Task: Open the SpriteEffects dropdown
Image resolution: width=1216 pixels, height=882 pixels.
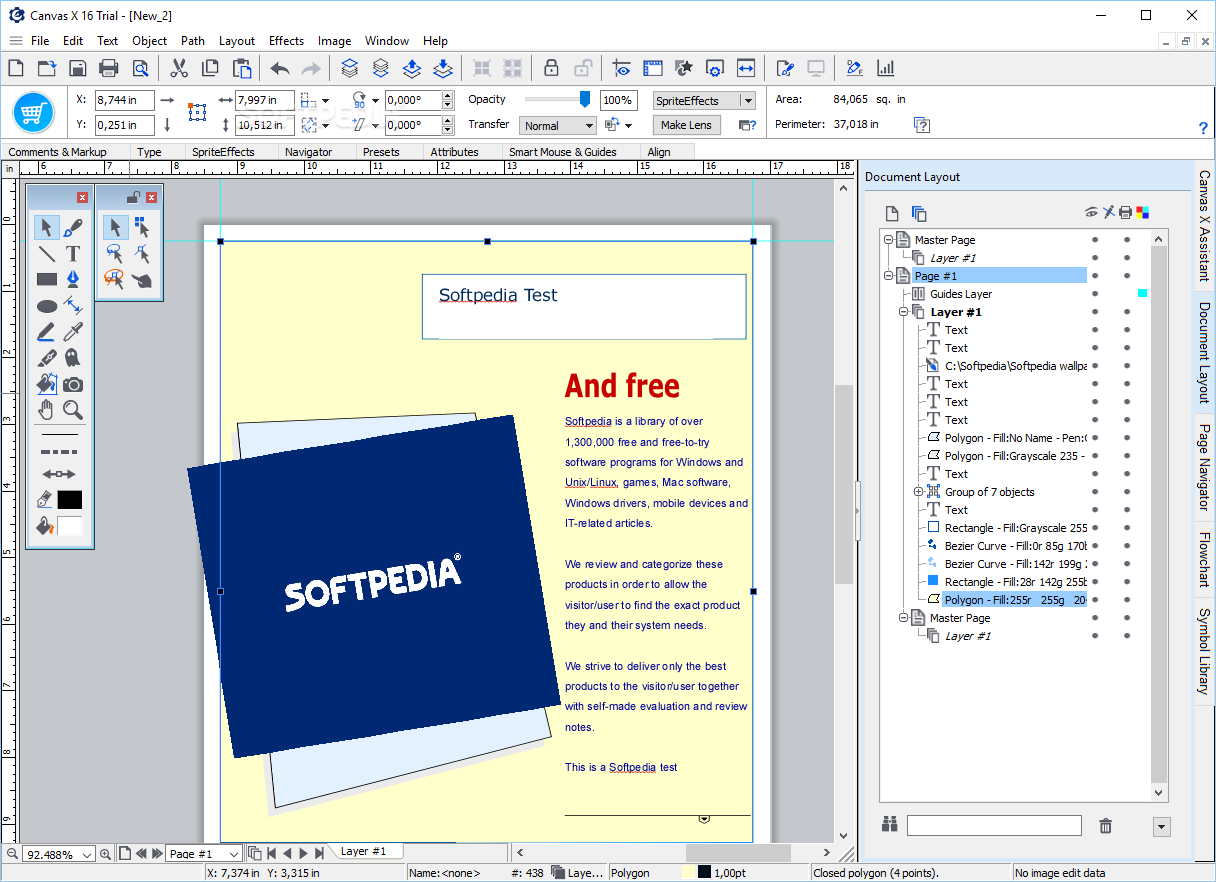Action: pyautogui.click(x=704, y=100)
